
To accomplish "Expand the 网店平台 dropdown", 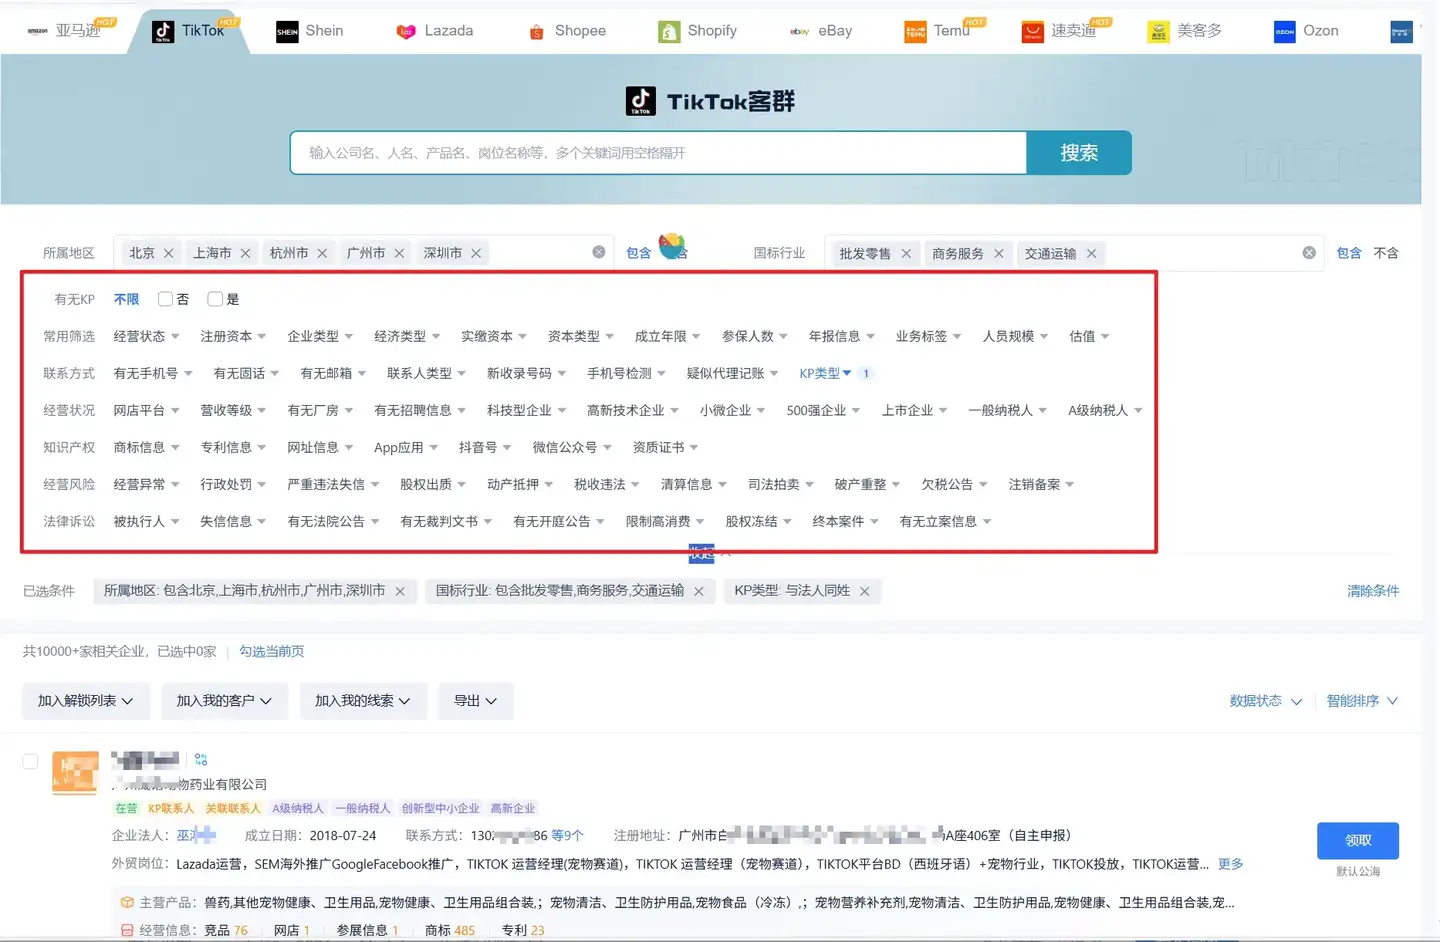I will (x=146, y=410).
